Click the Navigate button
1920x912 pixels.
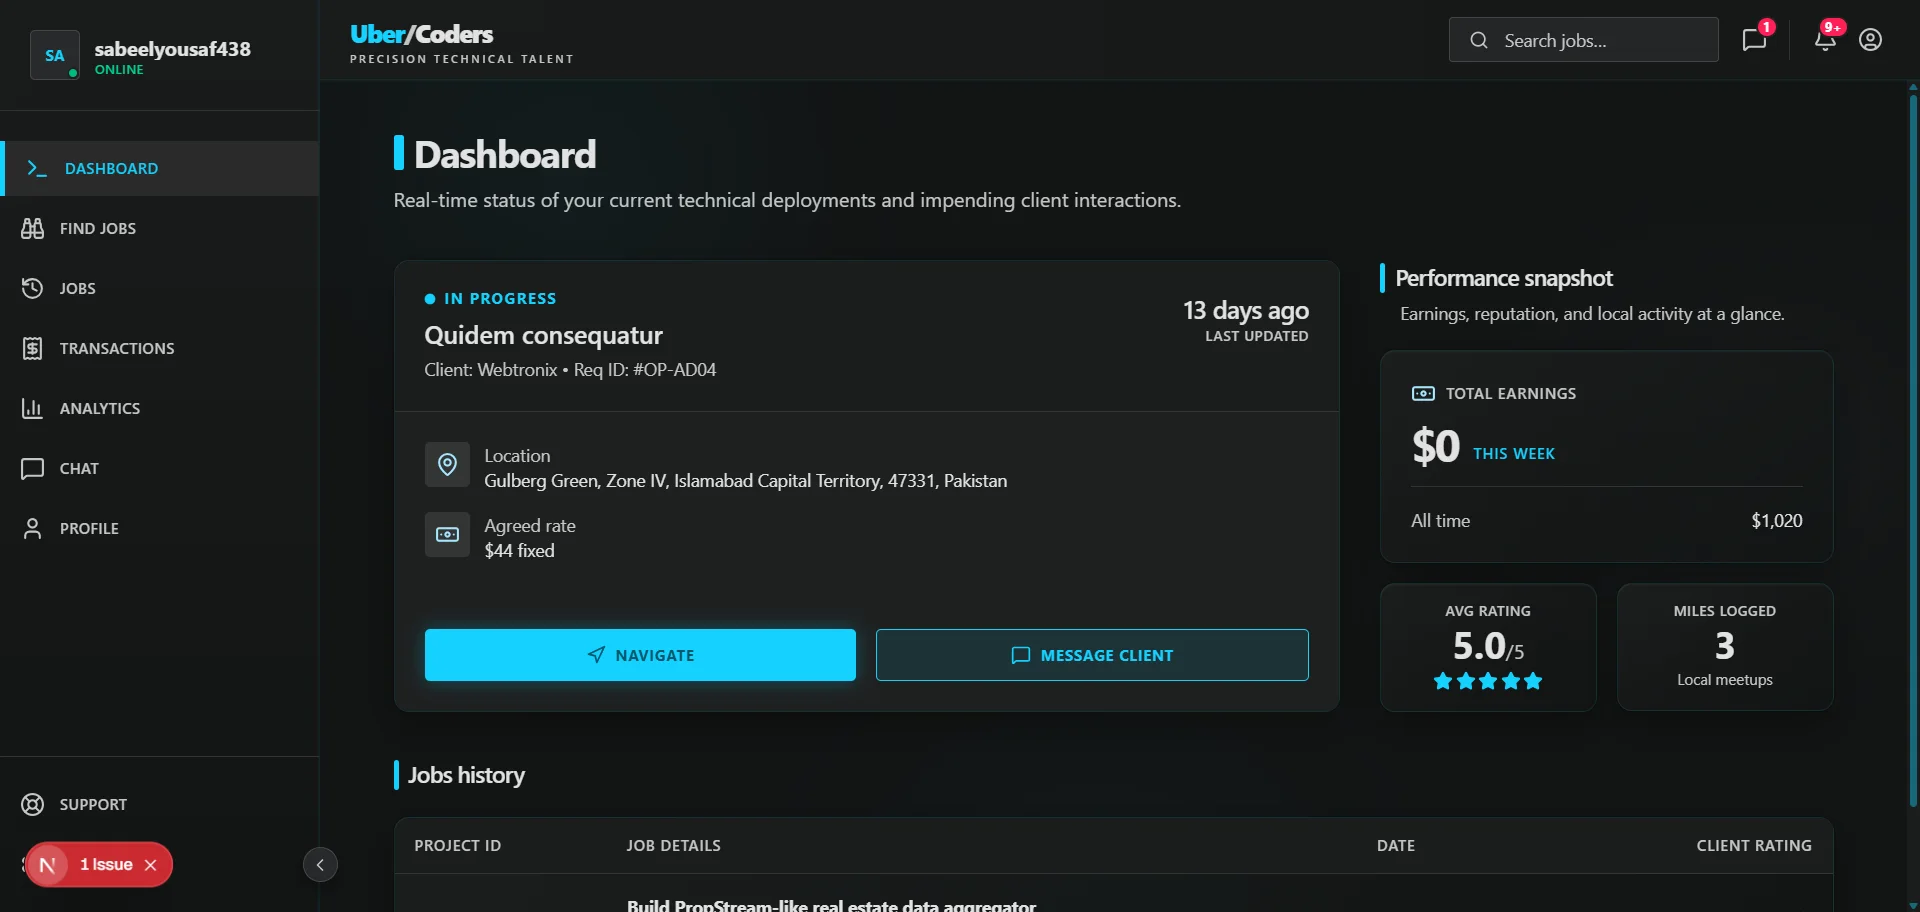(x=640, y=655)
